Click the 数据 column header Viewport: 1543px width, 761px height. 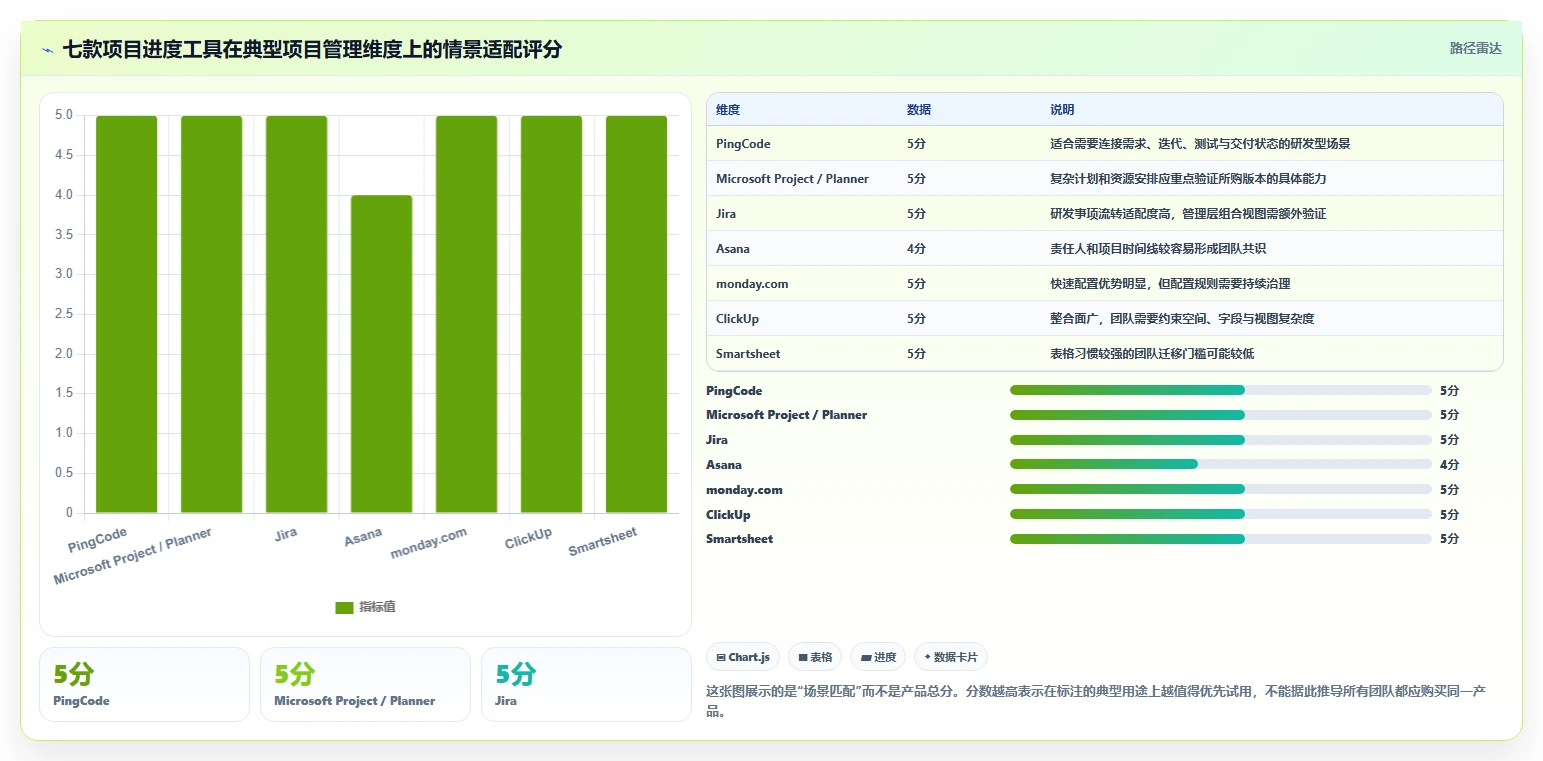(x=919, y=110)
